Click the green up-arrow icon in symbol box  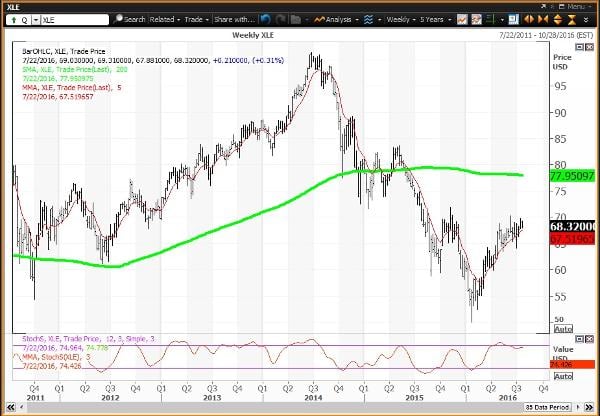click(14, 20)
